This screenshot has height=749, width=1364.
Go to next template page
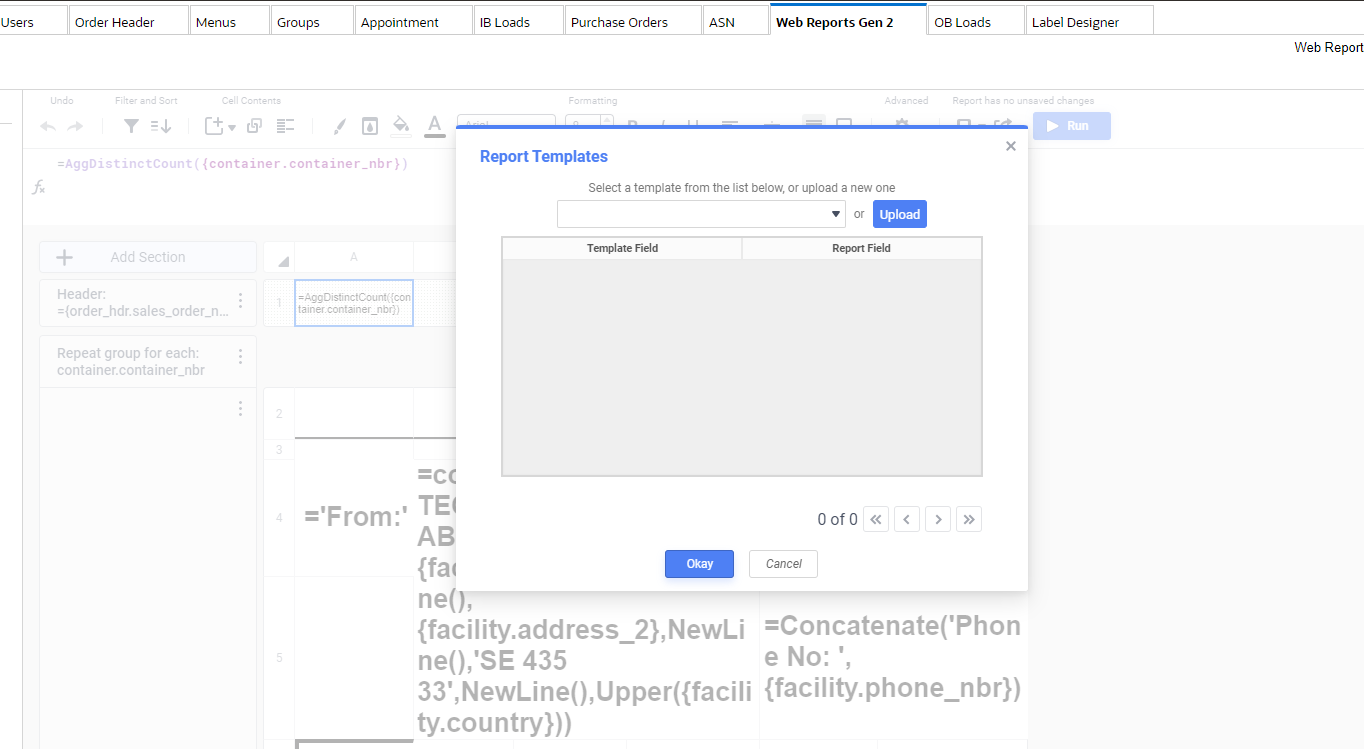(938, 519)
